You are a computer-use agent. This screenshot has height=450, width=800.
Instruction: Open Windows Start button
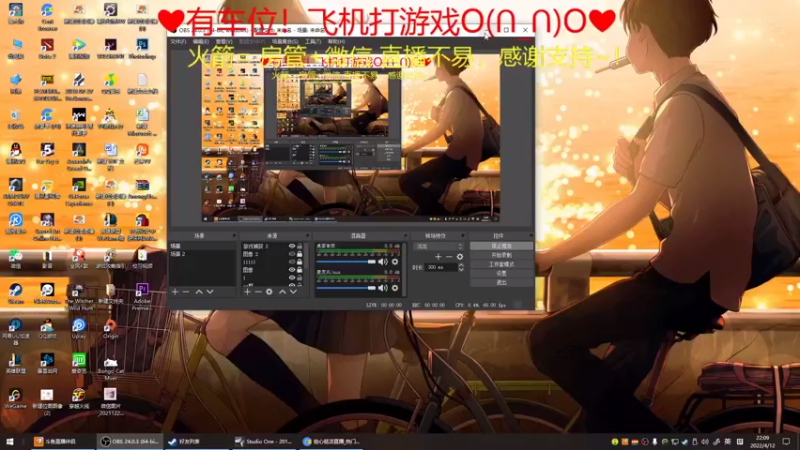9,441
